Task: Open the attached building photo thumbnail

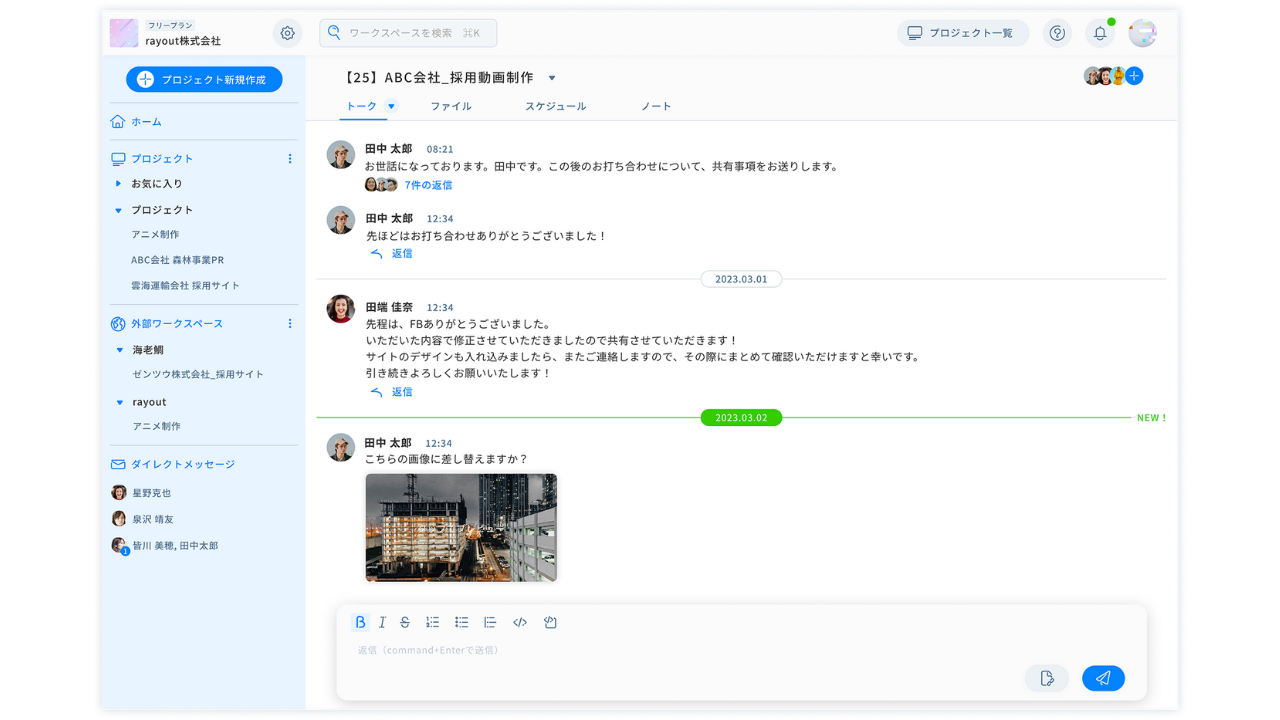Action: coord(461,527)
